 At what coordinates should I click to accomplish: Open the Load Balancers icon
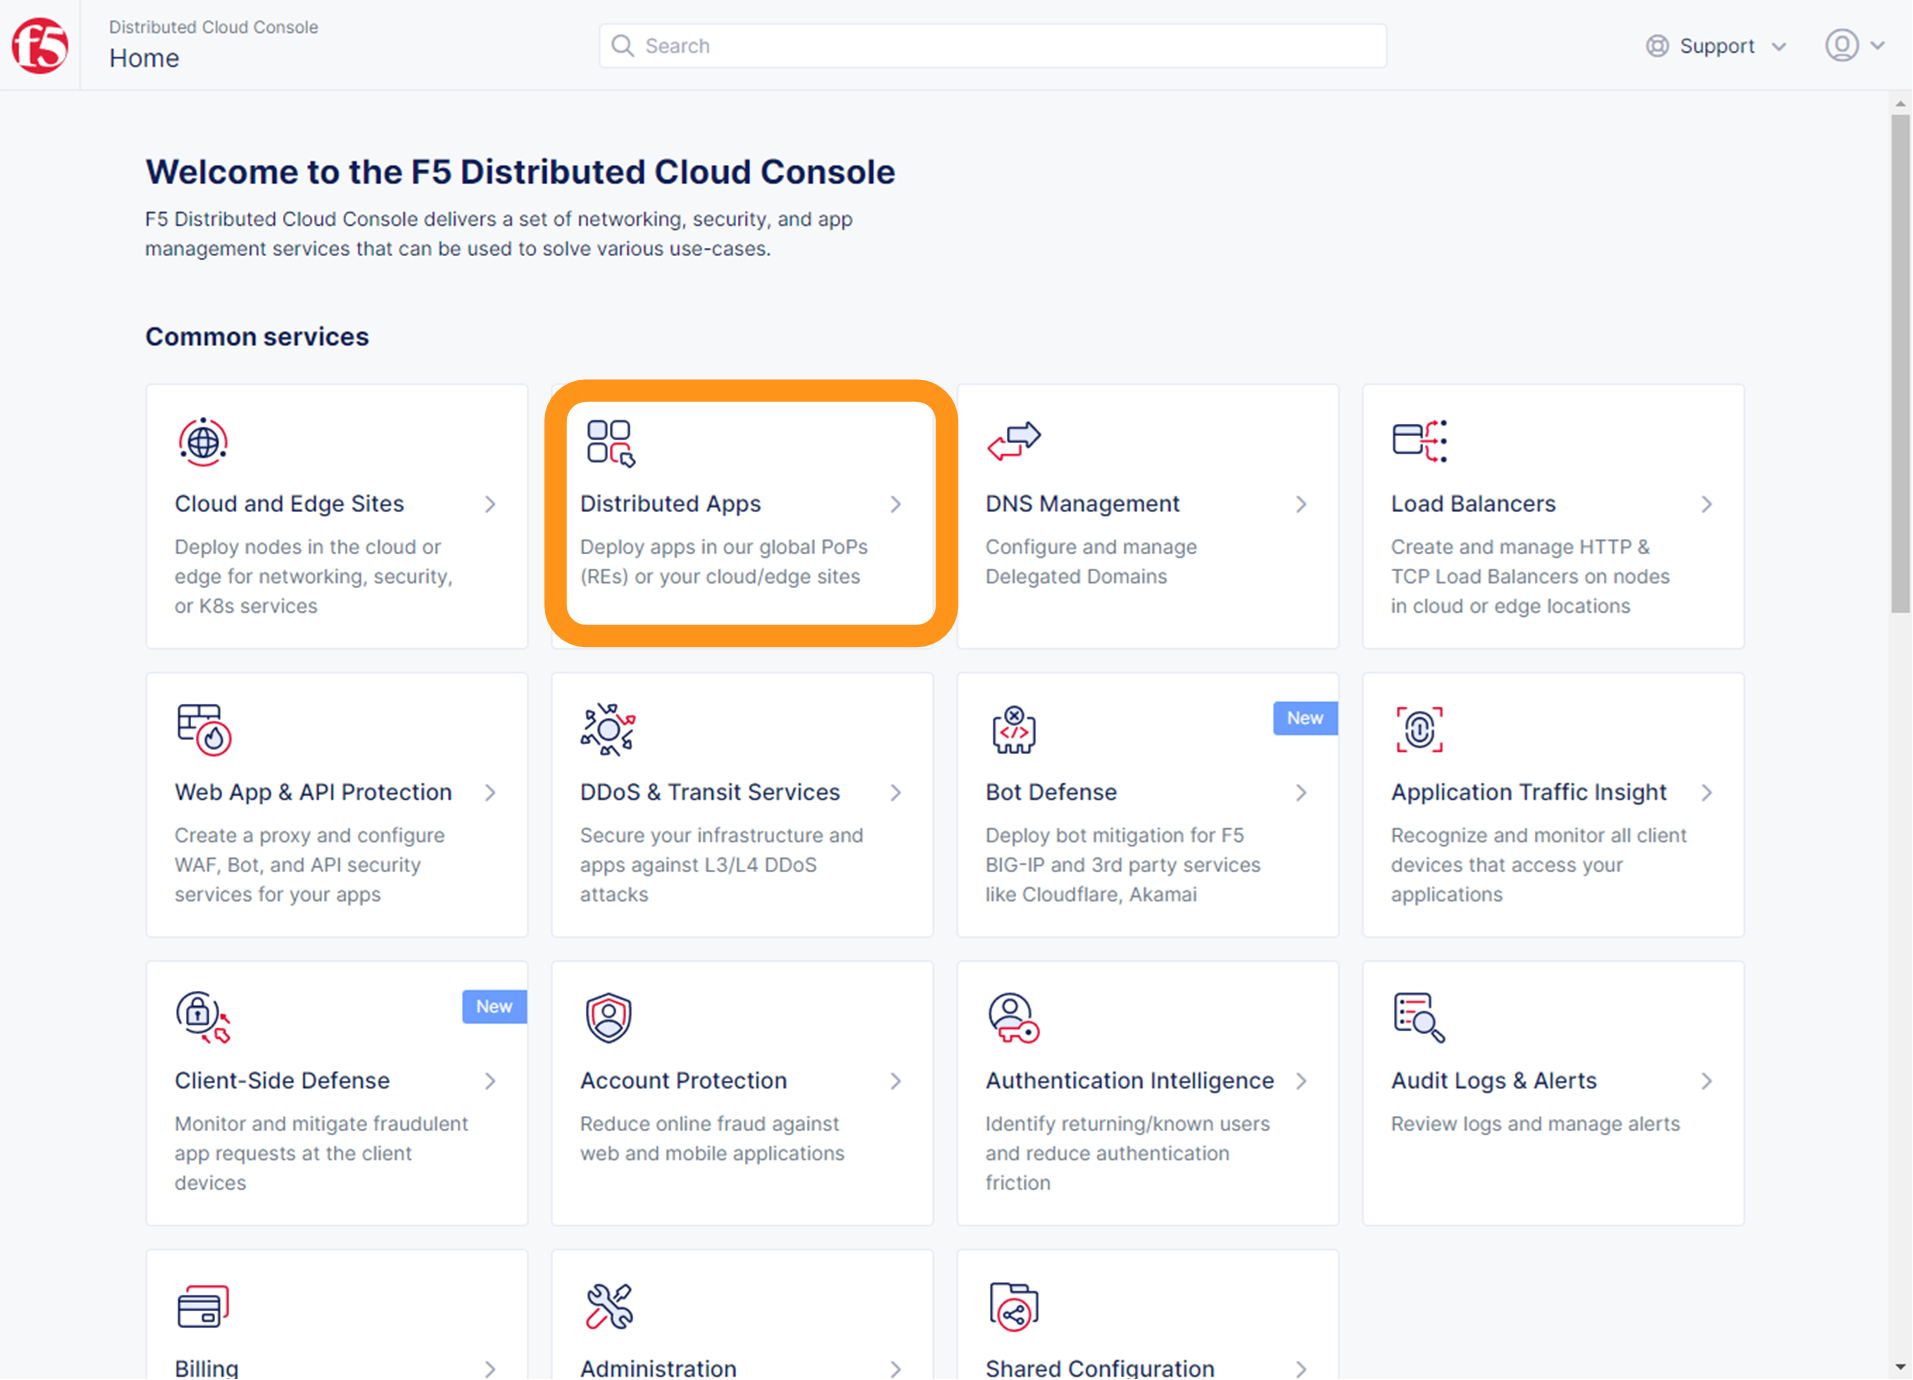pos(1419,441)
